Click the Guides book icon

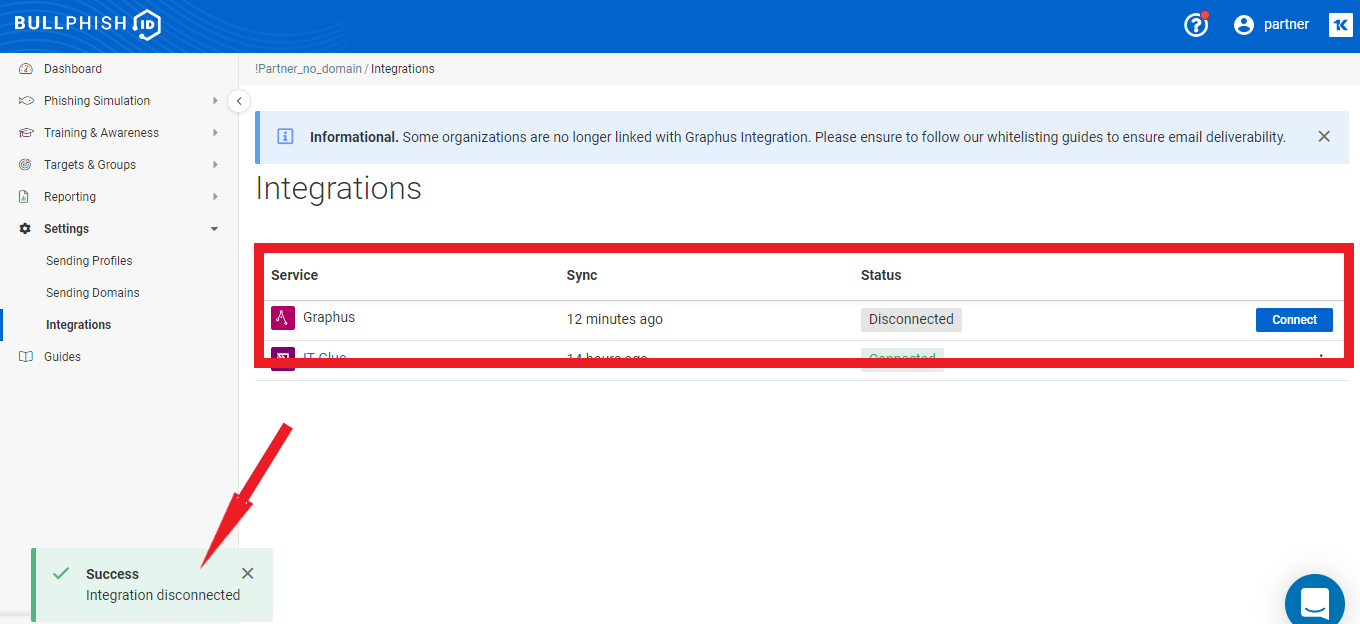pyautogui.click(x=26, y=357)
